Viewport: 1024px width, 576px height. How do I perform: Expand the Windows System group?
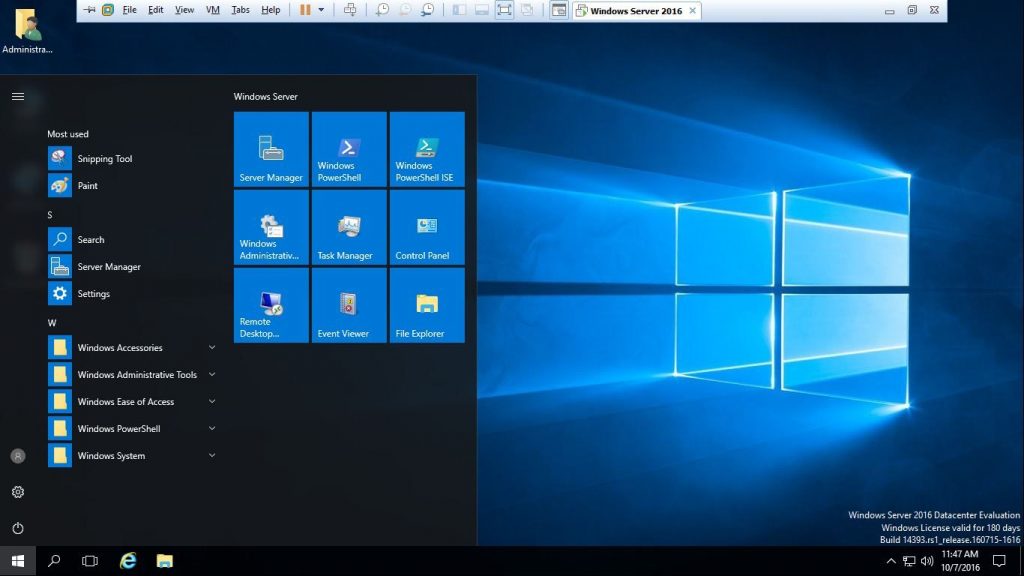click(111, 455)
